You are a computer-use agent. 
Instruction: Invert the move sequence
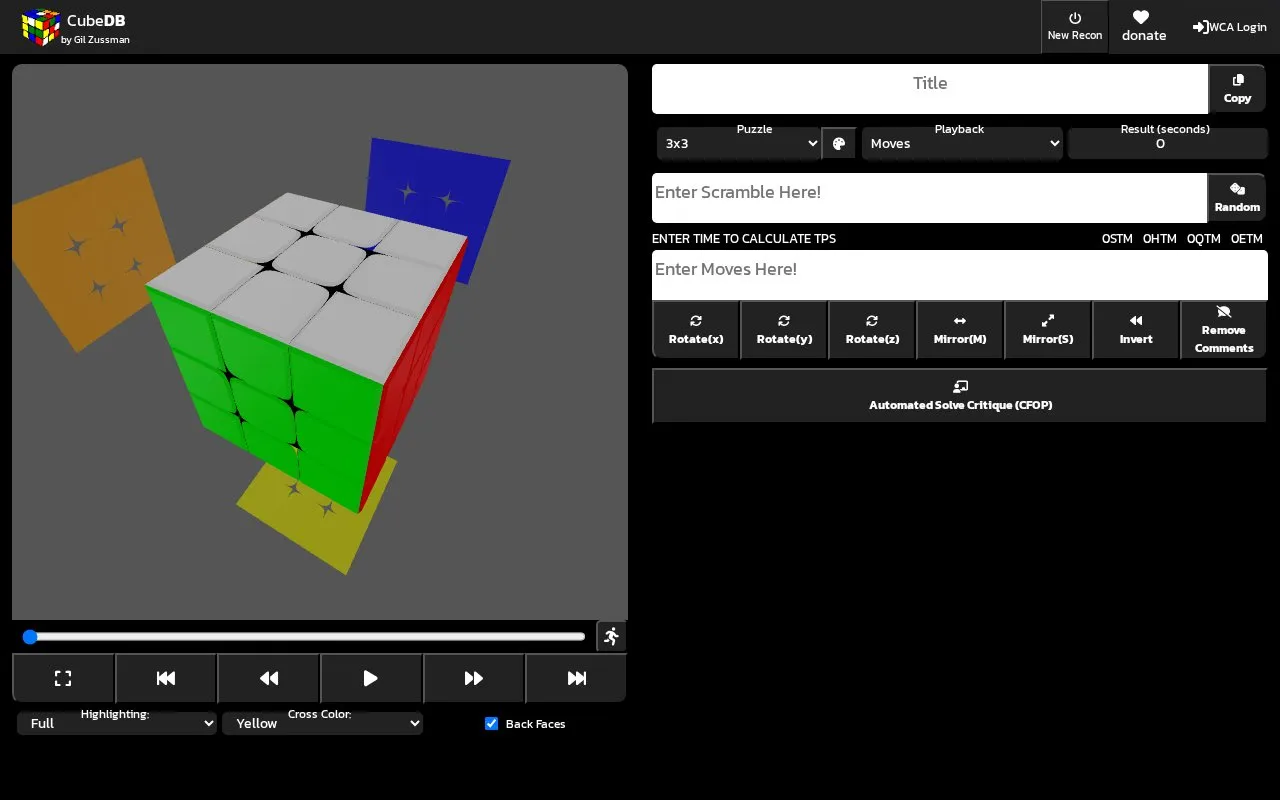pos(1136,330)
